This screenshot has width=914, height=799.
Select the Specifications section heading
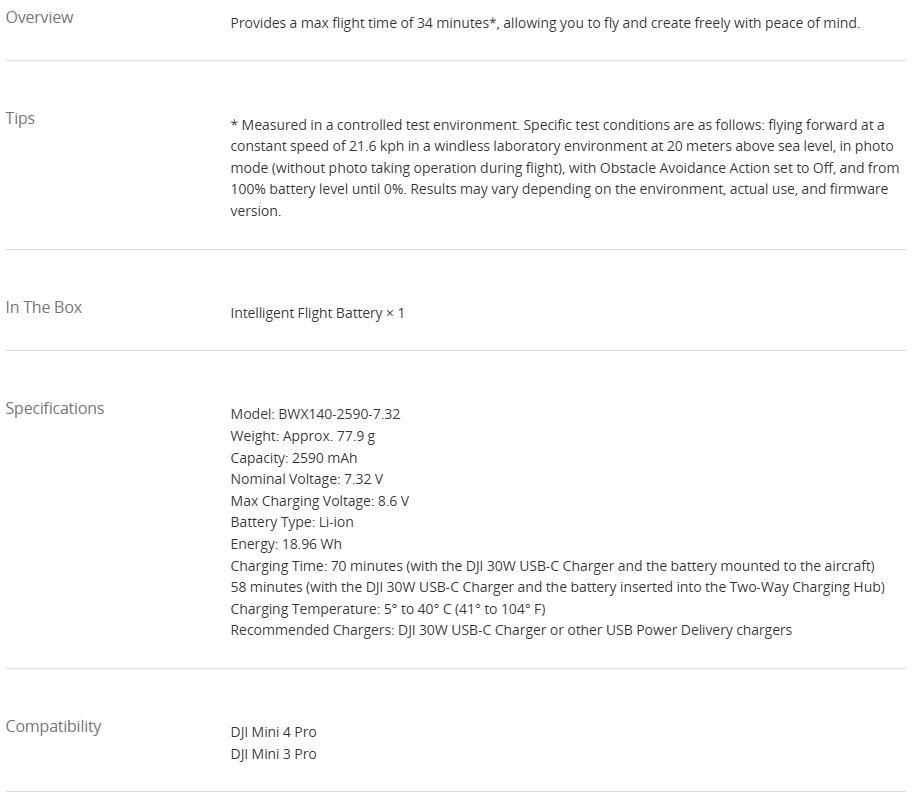click(55, 408)
